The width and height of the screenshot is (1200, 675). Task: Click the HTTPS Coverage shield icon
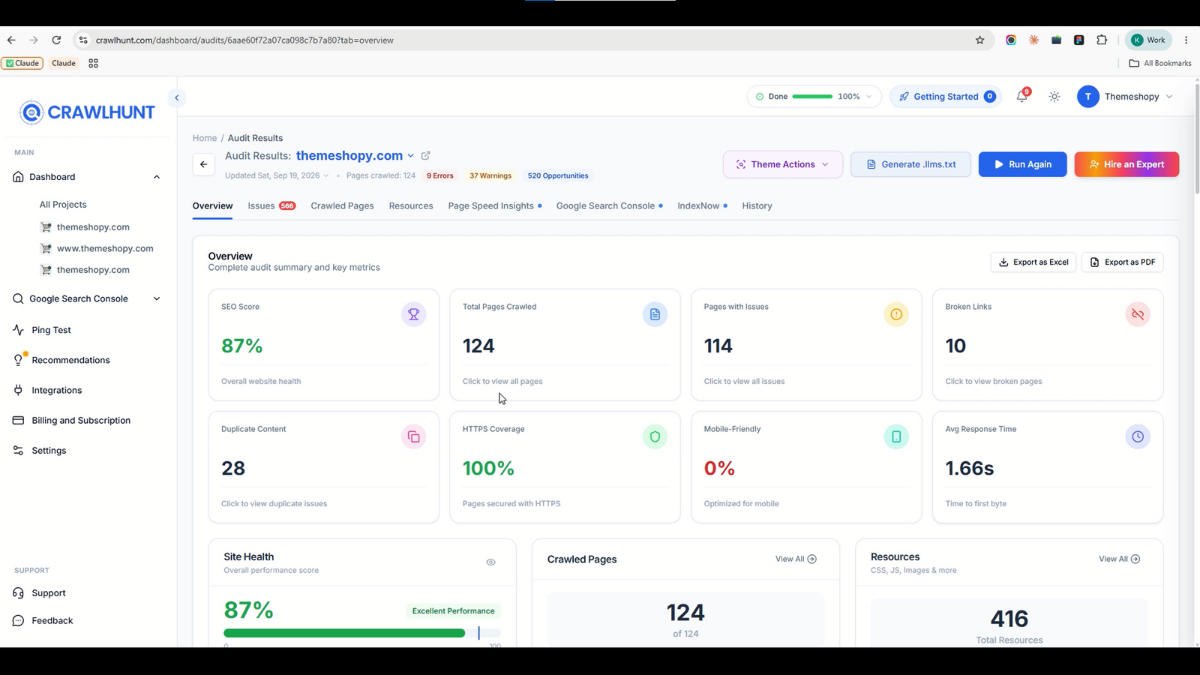(x=655, y=437)
